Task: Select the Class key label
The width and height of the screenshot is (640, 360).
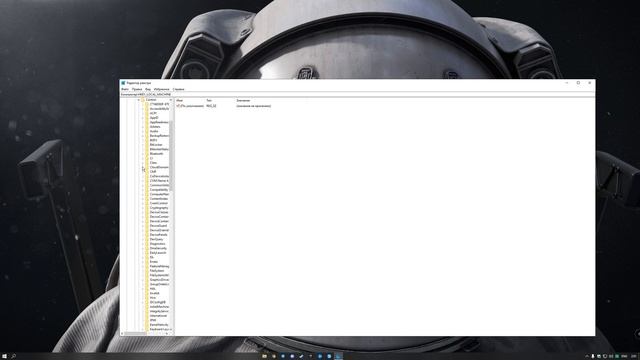Action: coord(153,162)
